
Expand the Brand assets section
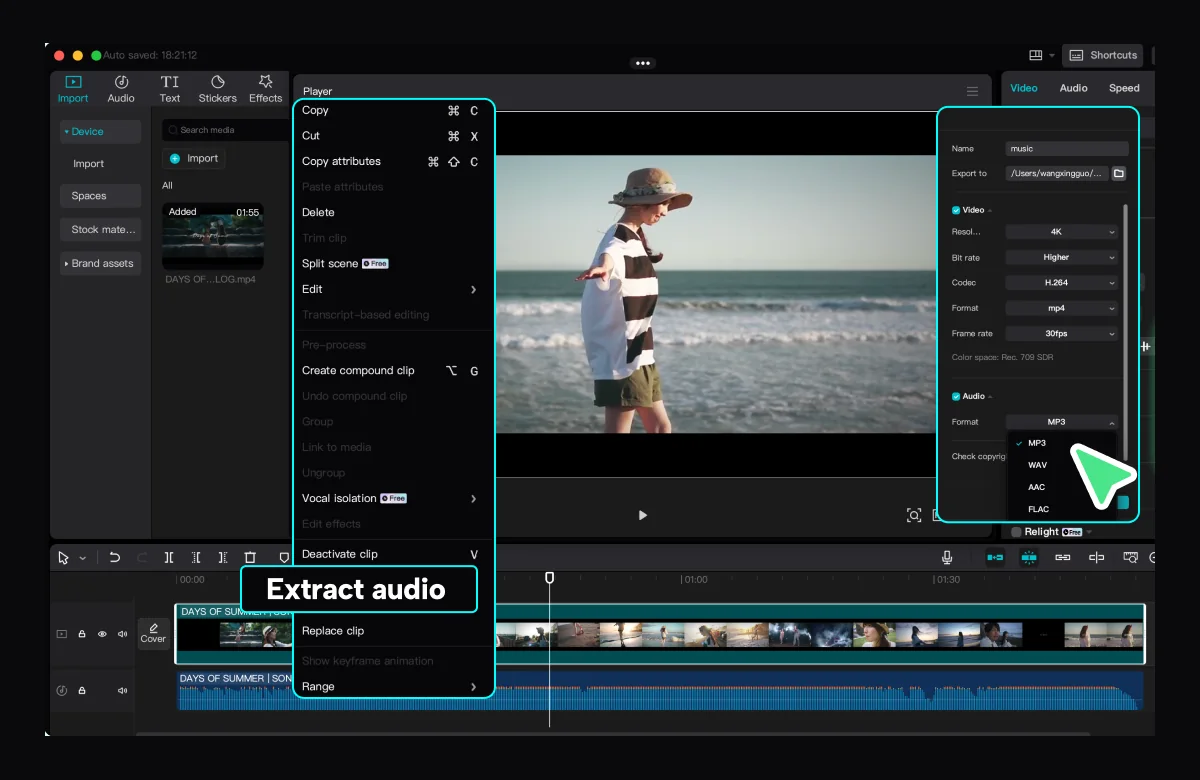(99, 263)
